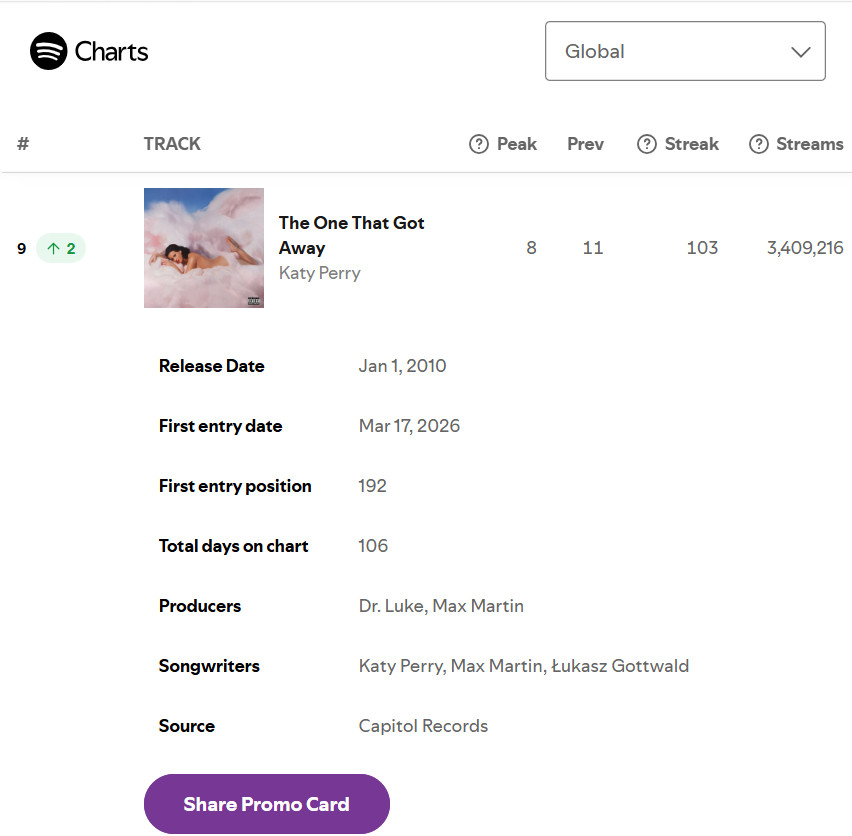Open Katy Perry artist link
This screenshot has height=836, width=852.
pyautogui.click(x=320, y=273)
